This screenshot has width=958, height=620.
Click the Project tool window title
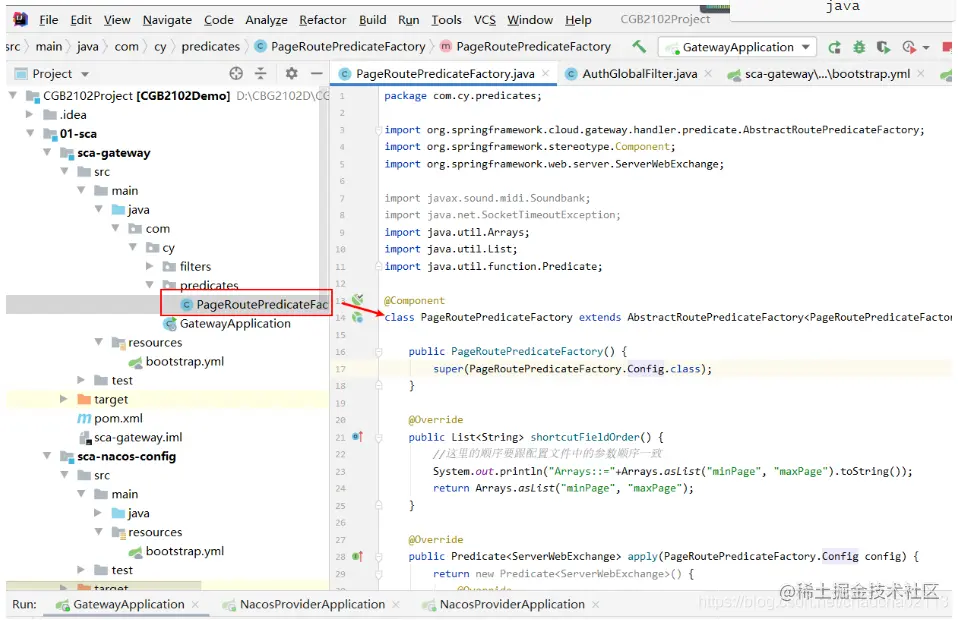(52, 74)
